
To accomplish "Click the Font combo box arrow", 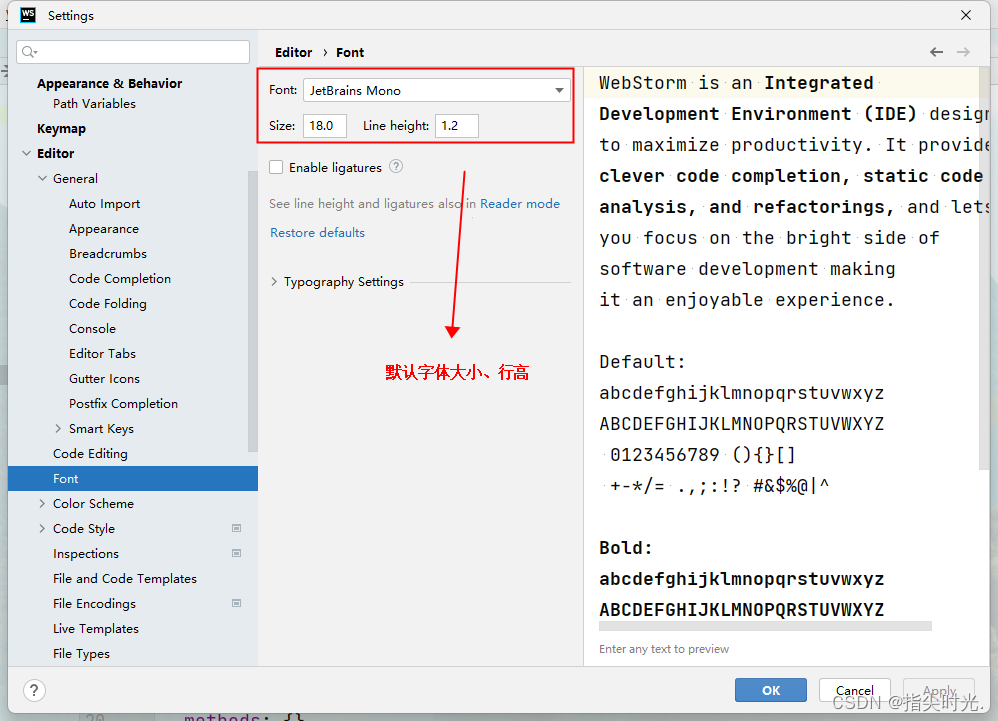I will [559, 90].
